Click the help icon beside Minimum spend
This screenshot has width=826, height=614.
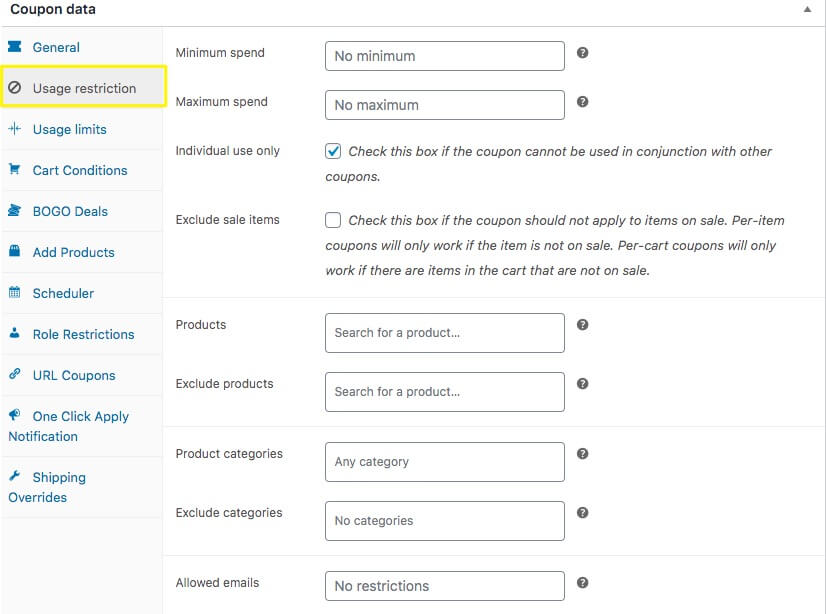click(x=583, y=52)
